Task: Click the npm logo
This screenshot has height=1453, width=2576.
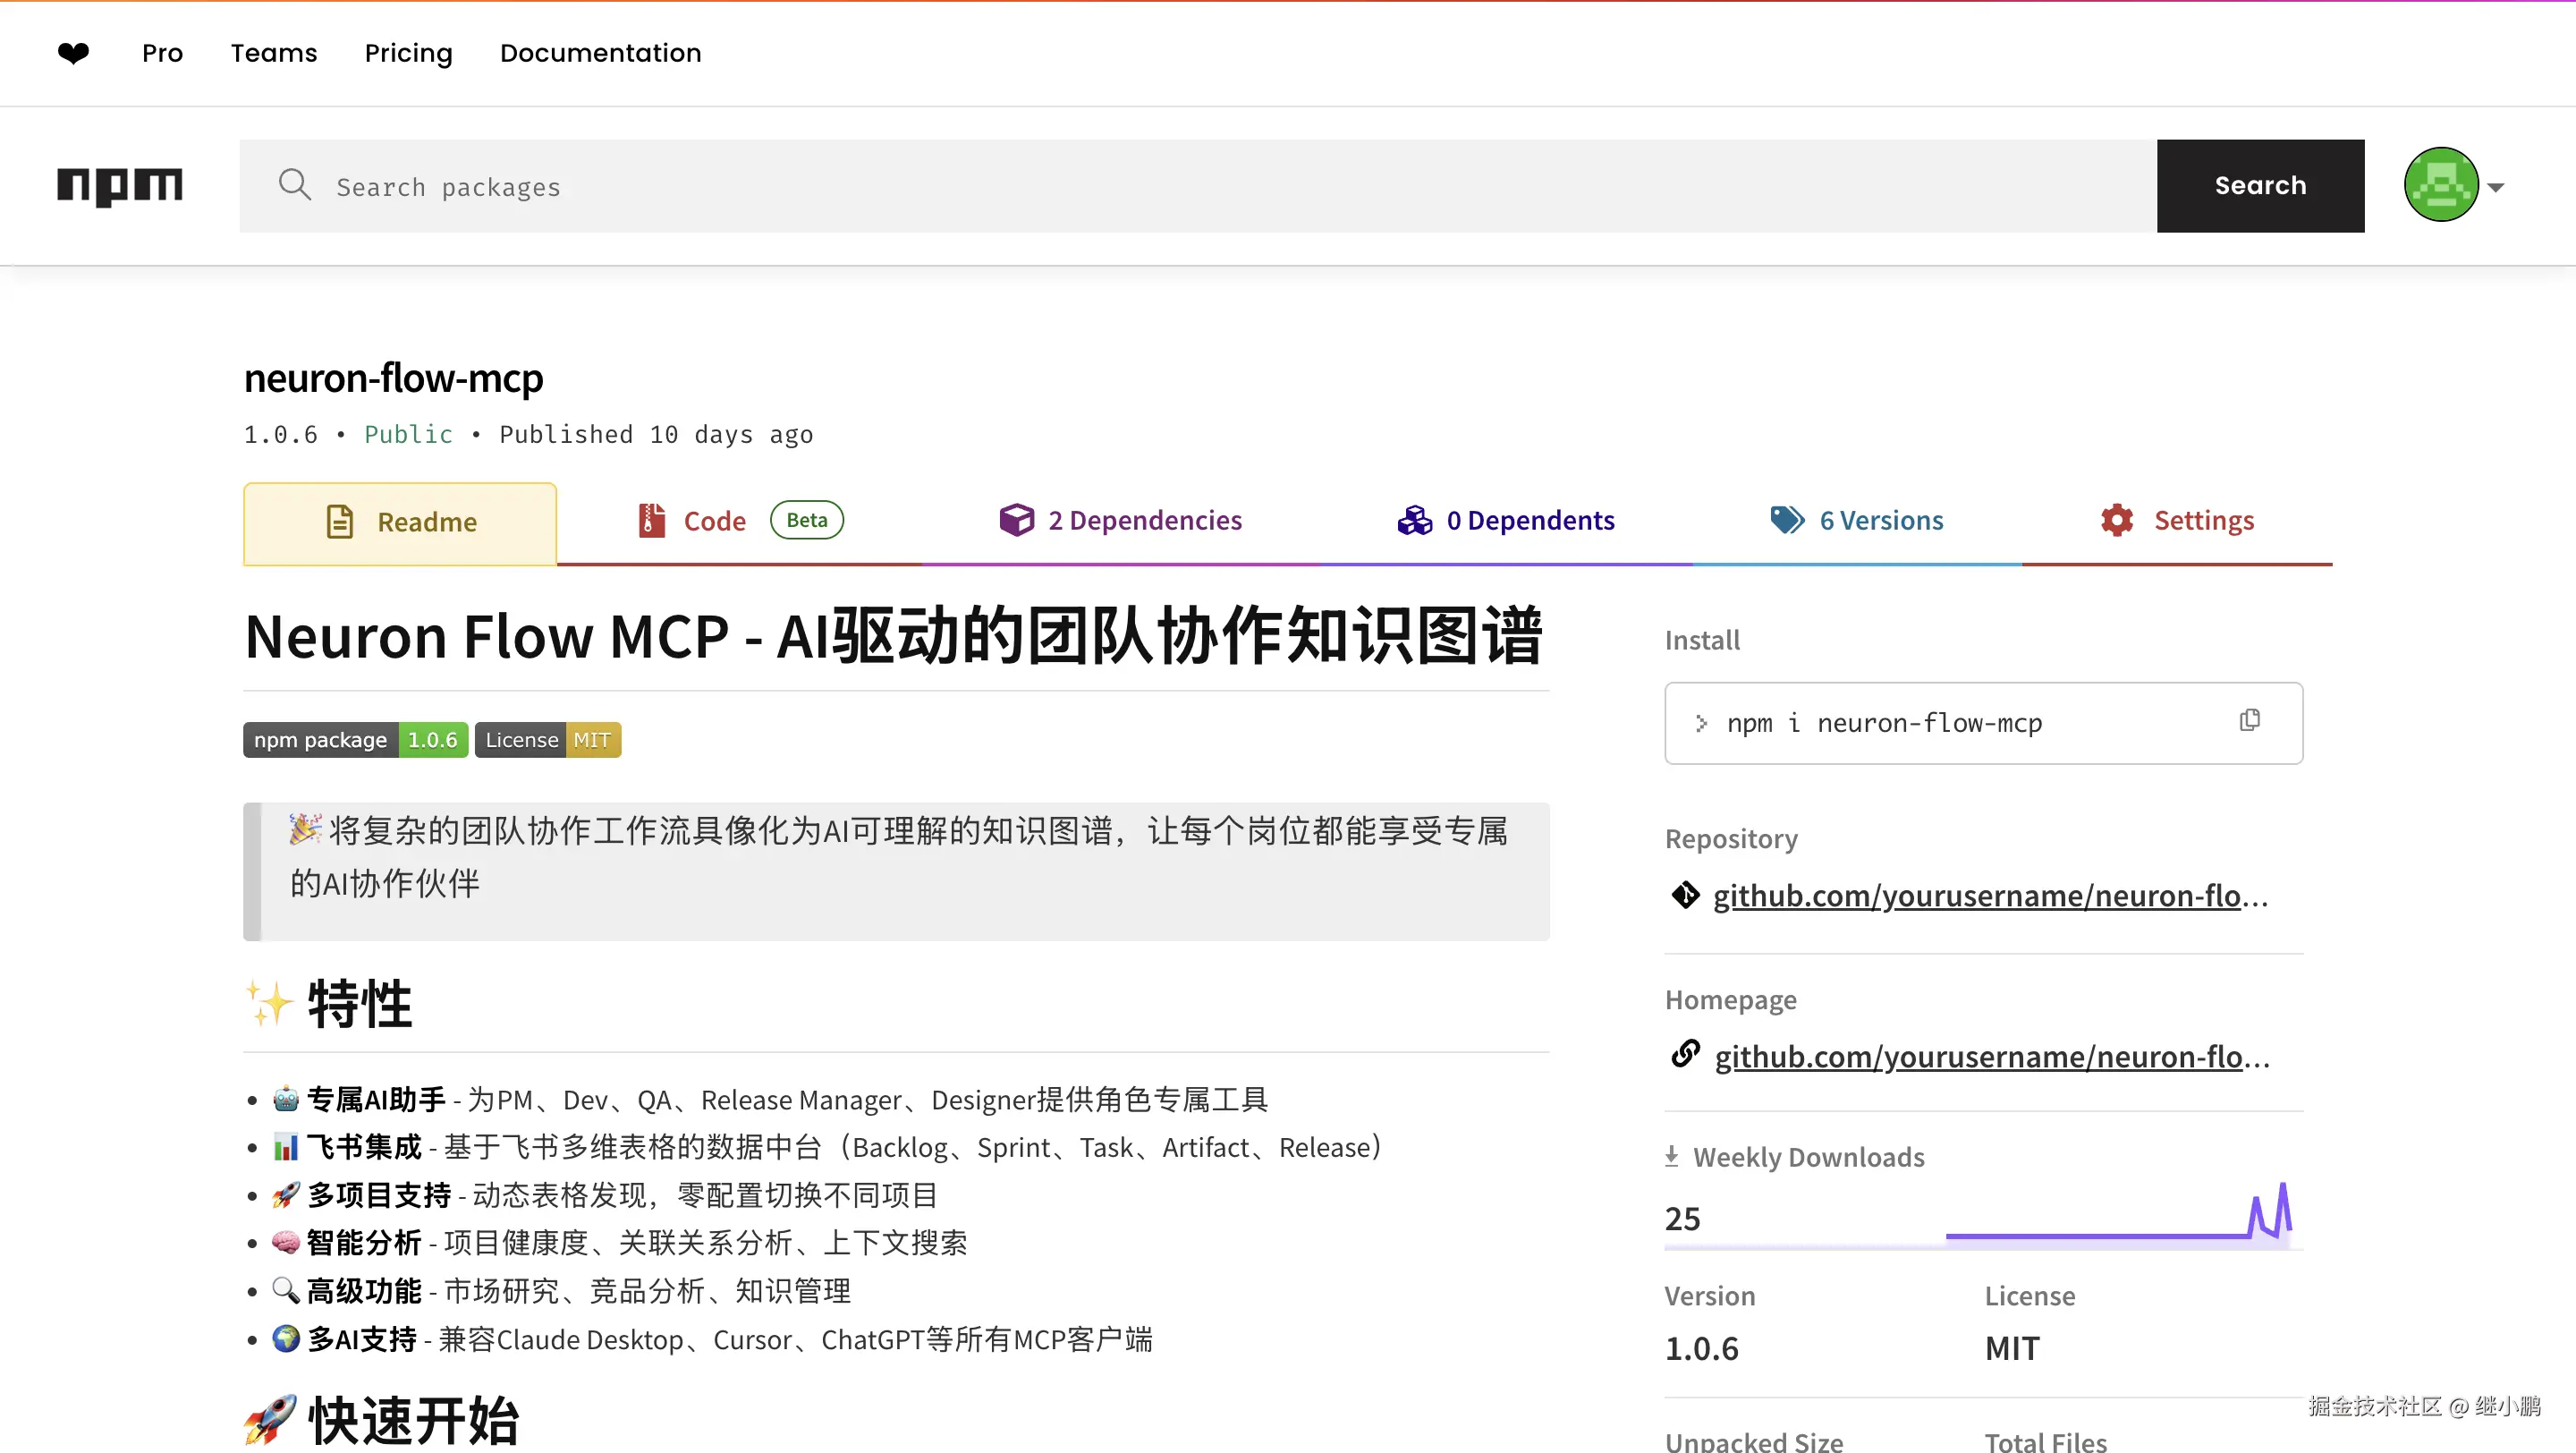Action: point(119,186)
